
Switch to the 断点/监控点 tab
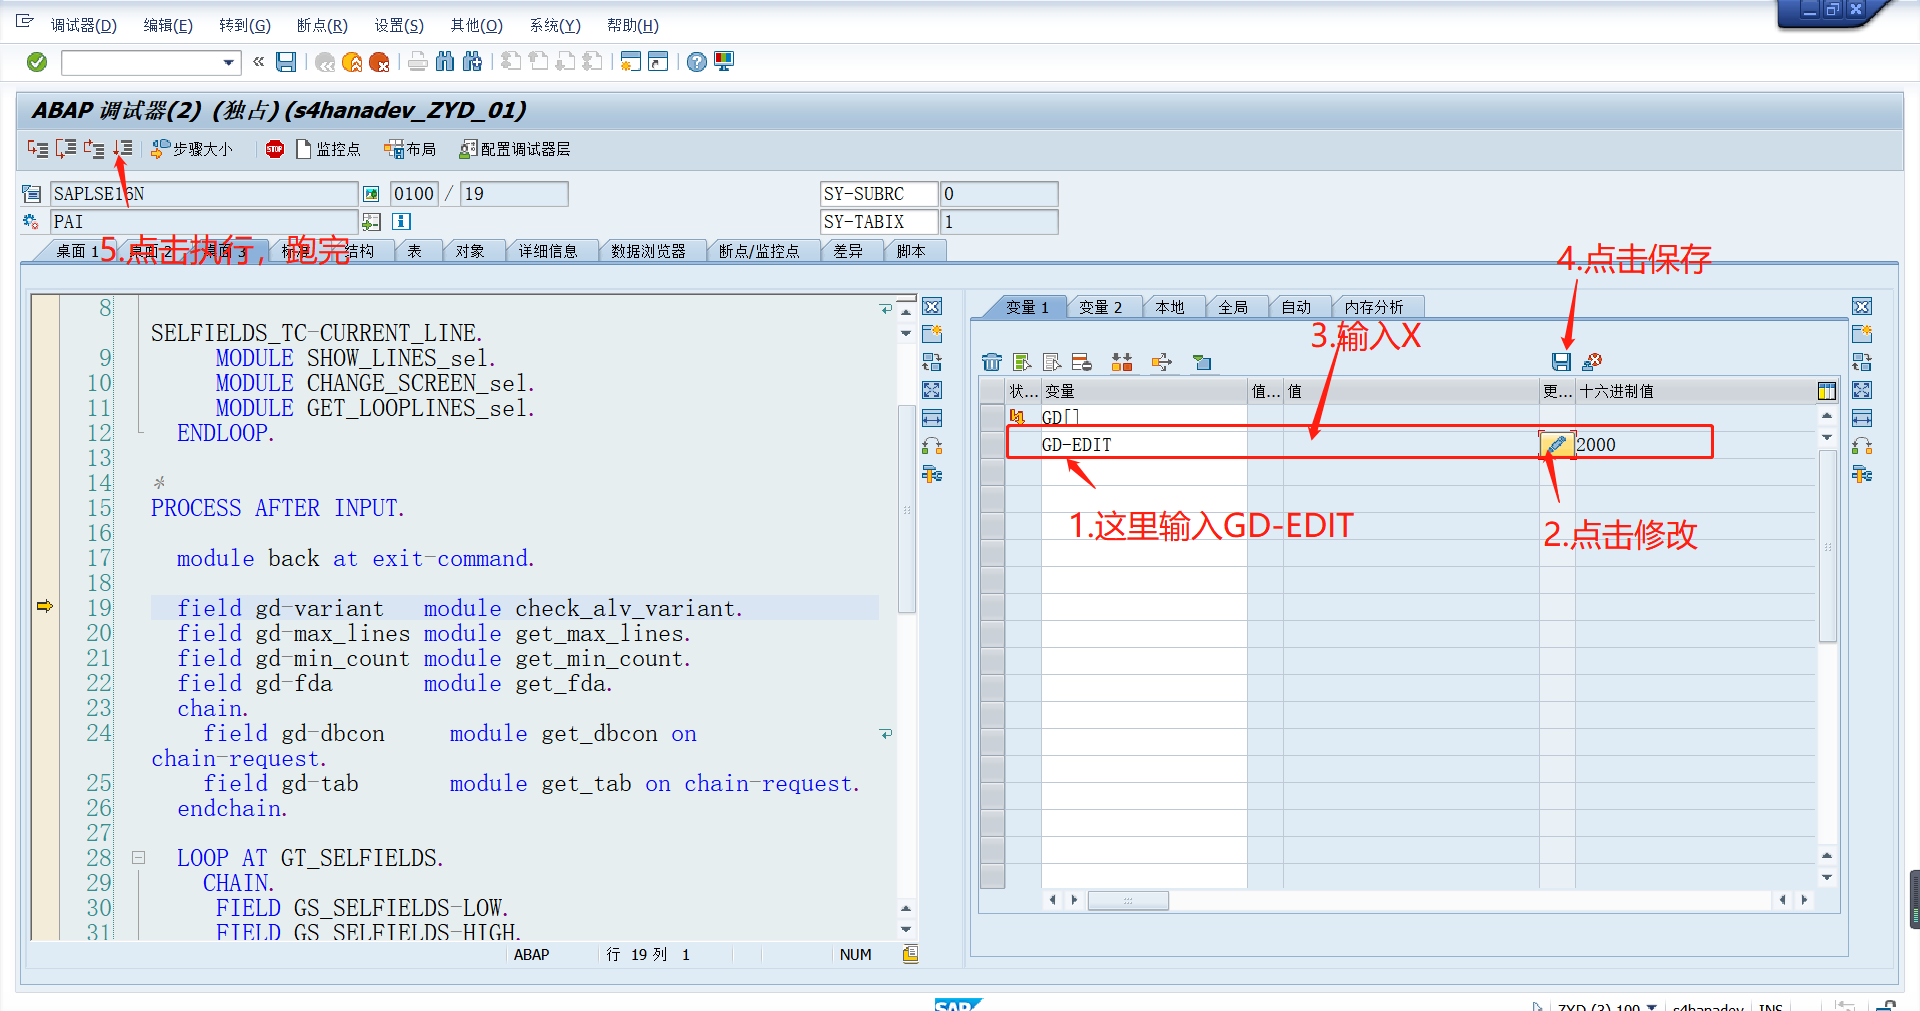(759, 251)
